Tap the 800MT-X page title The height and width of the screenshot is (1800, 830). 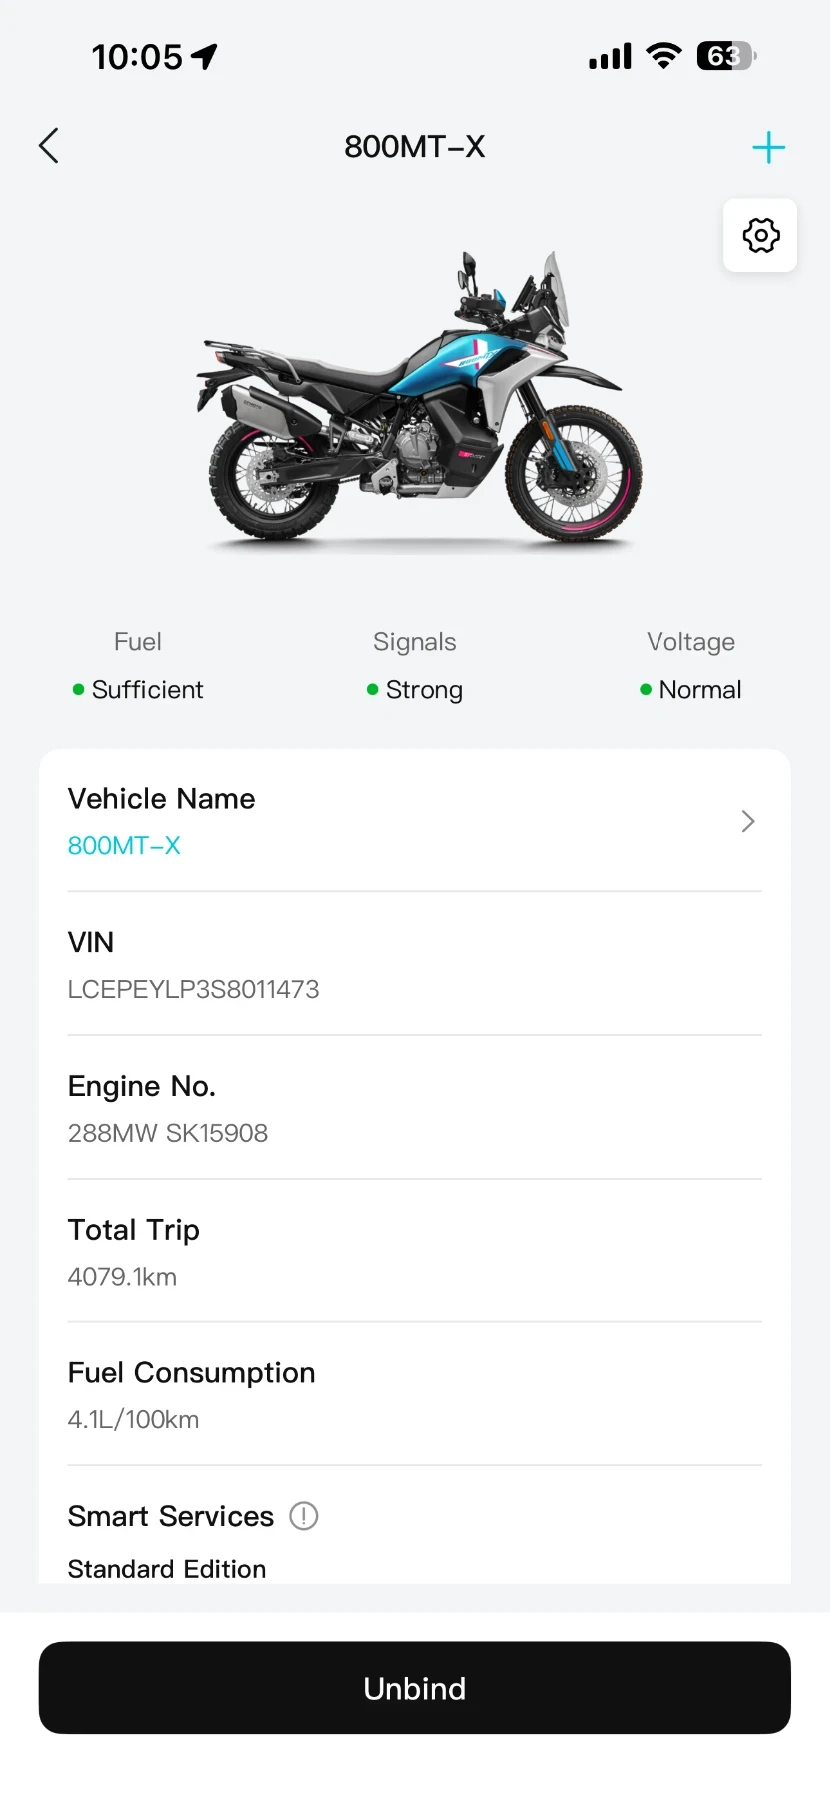pos(414,147)
